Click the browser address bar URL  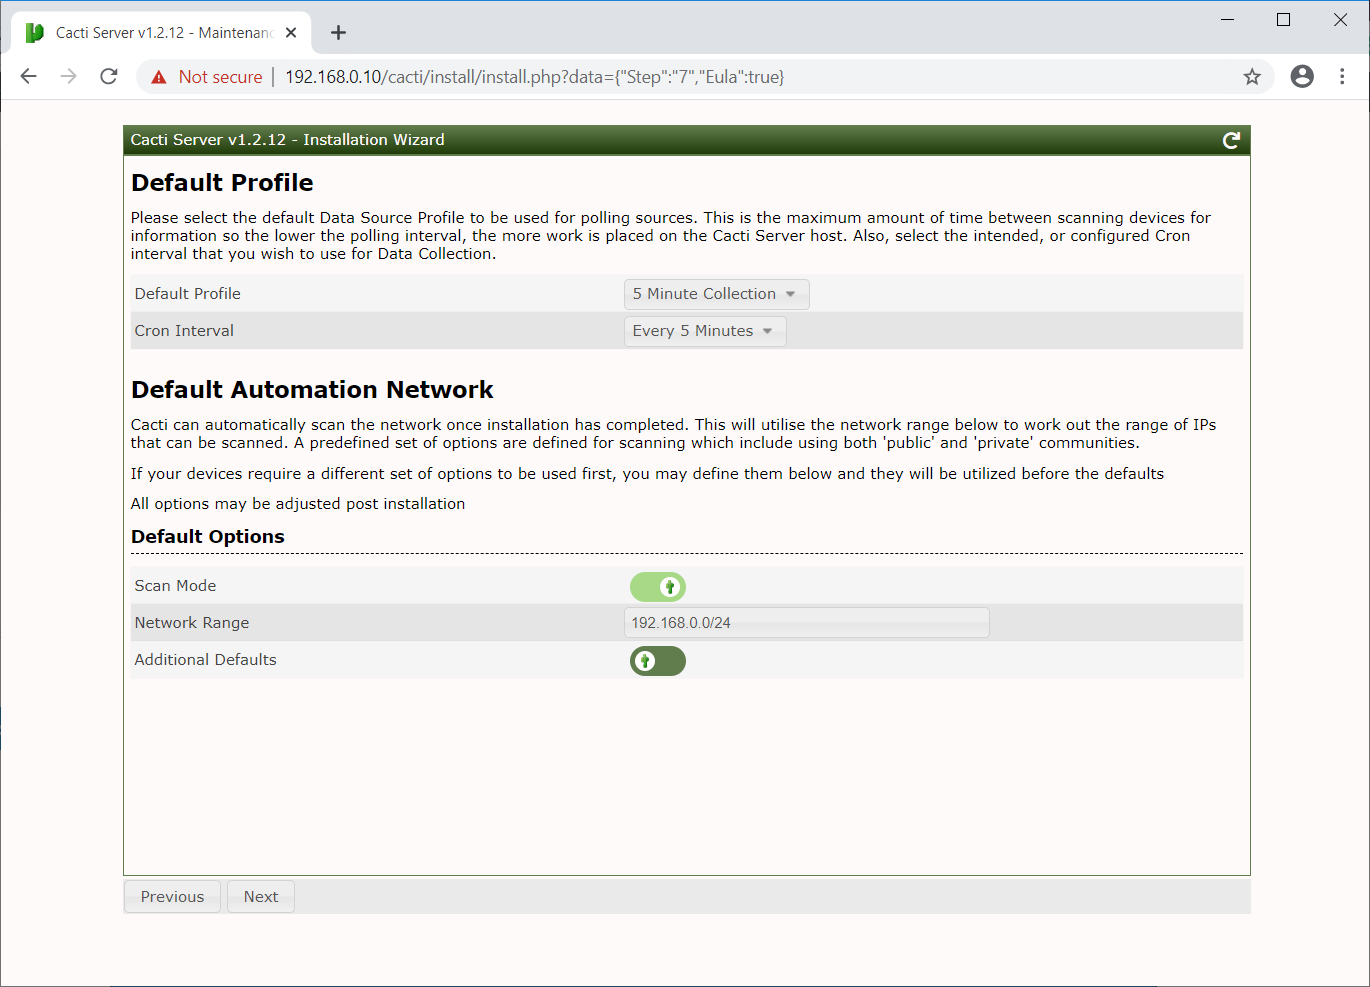534,77
